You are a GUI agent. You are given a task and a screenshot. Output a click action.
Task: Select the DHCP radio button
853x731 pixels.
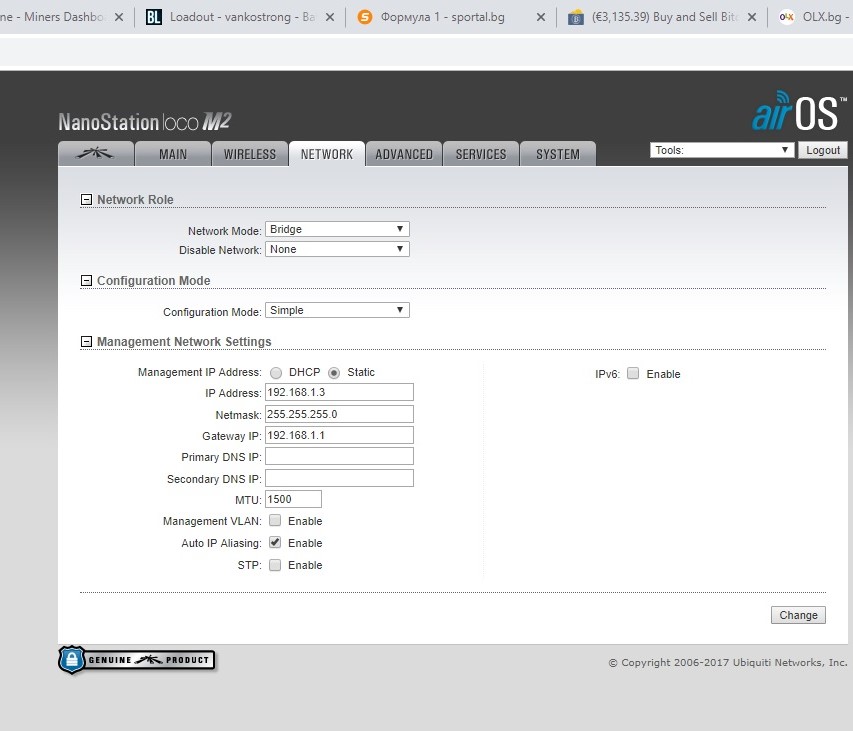(276, 373)
